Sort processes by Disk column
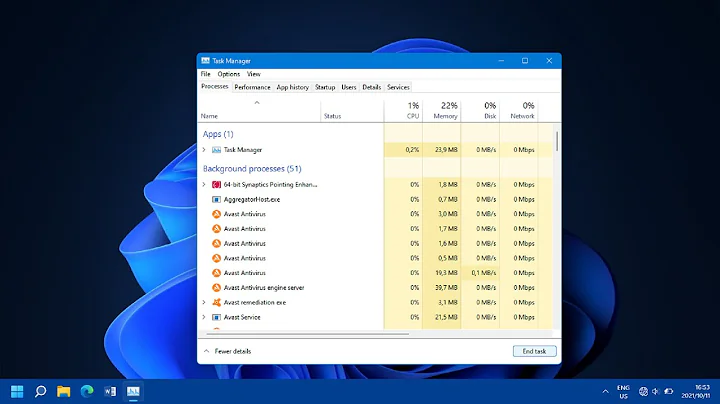The width and height of the screenshot is (720, 404). [x=480, y=111]
